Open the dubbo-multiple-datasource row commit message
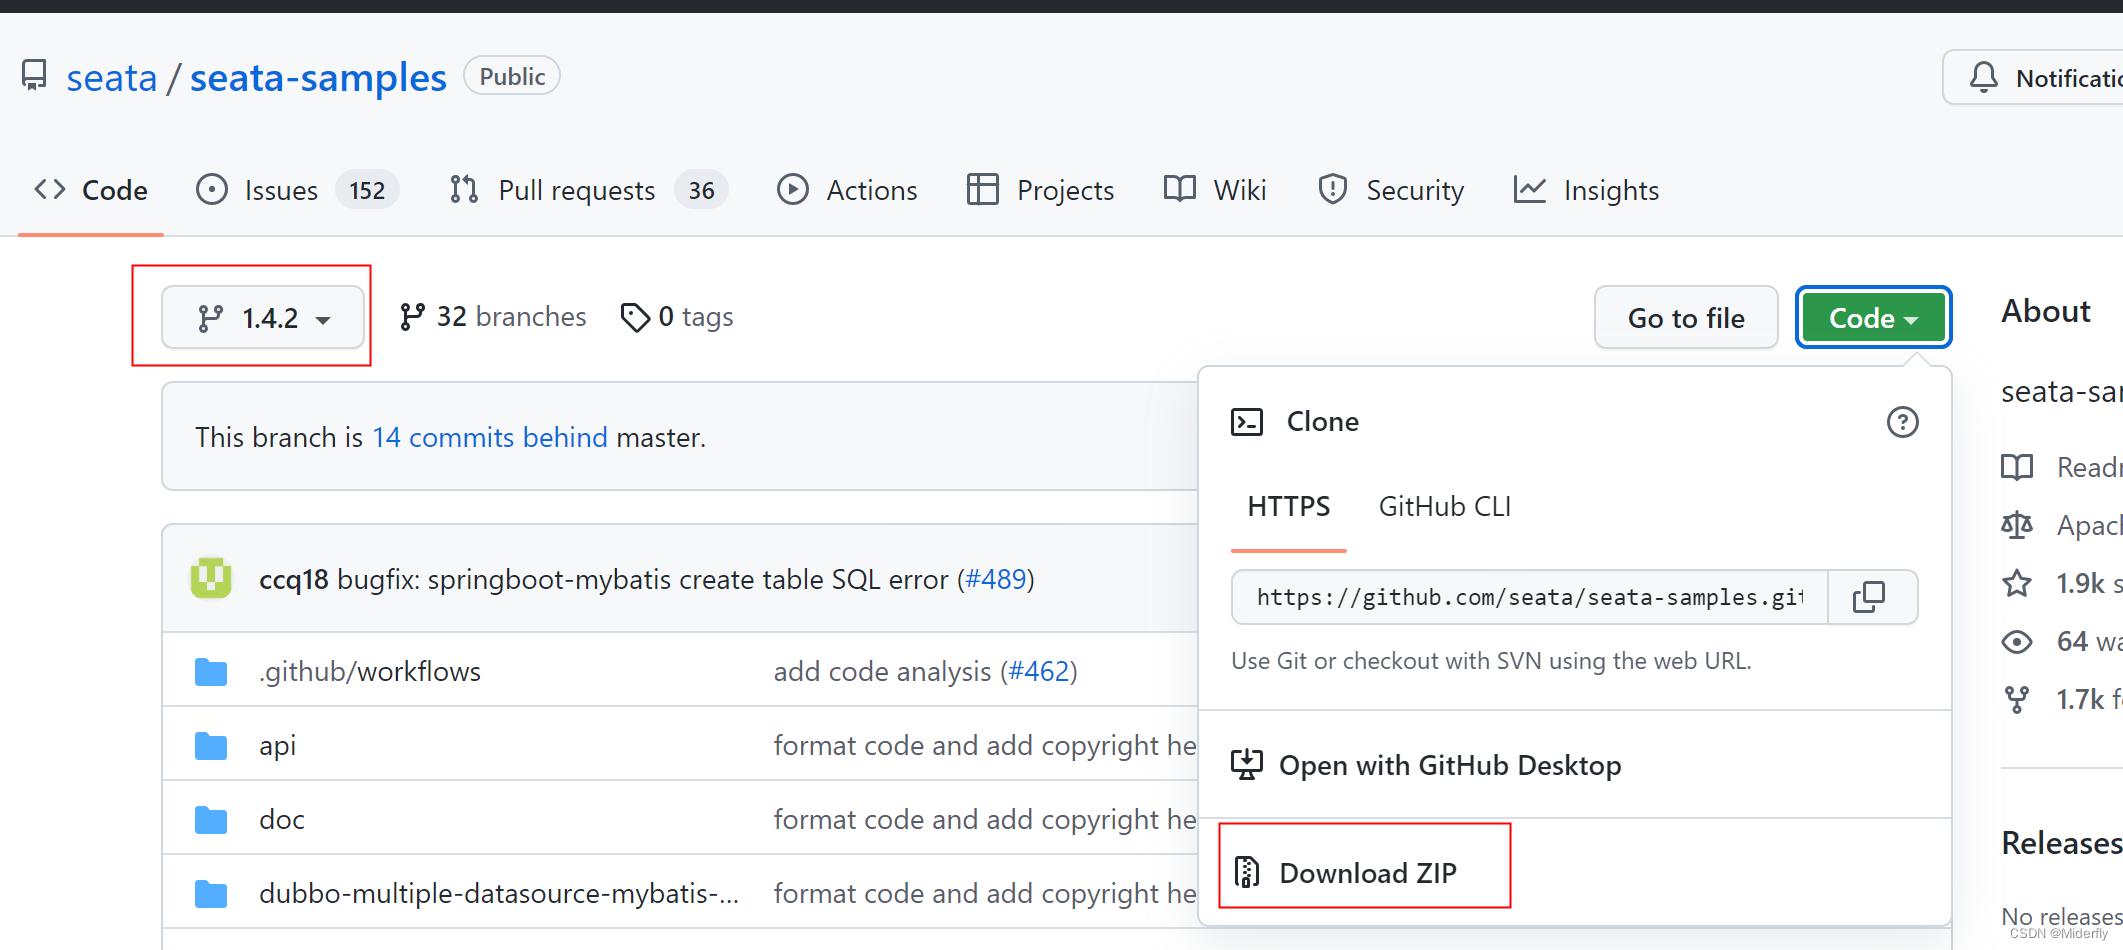This screenshot has height=950, width=2123. click(985, 893)
